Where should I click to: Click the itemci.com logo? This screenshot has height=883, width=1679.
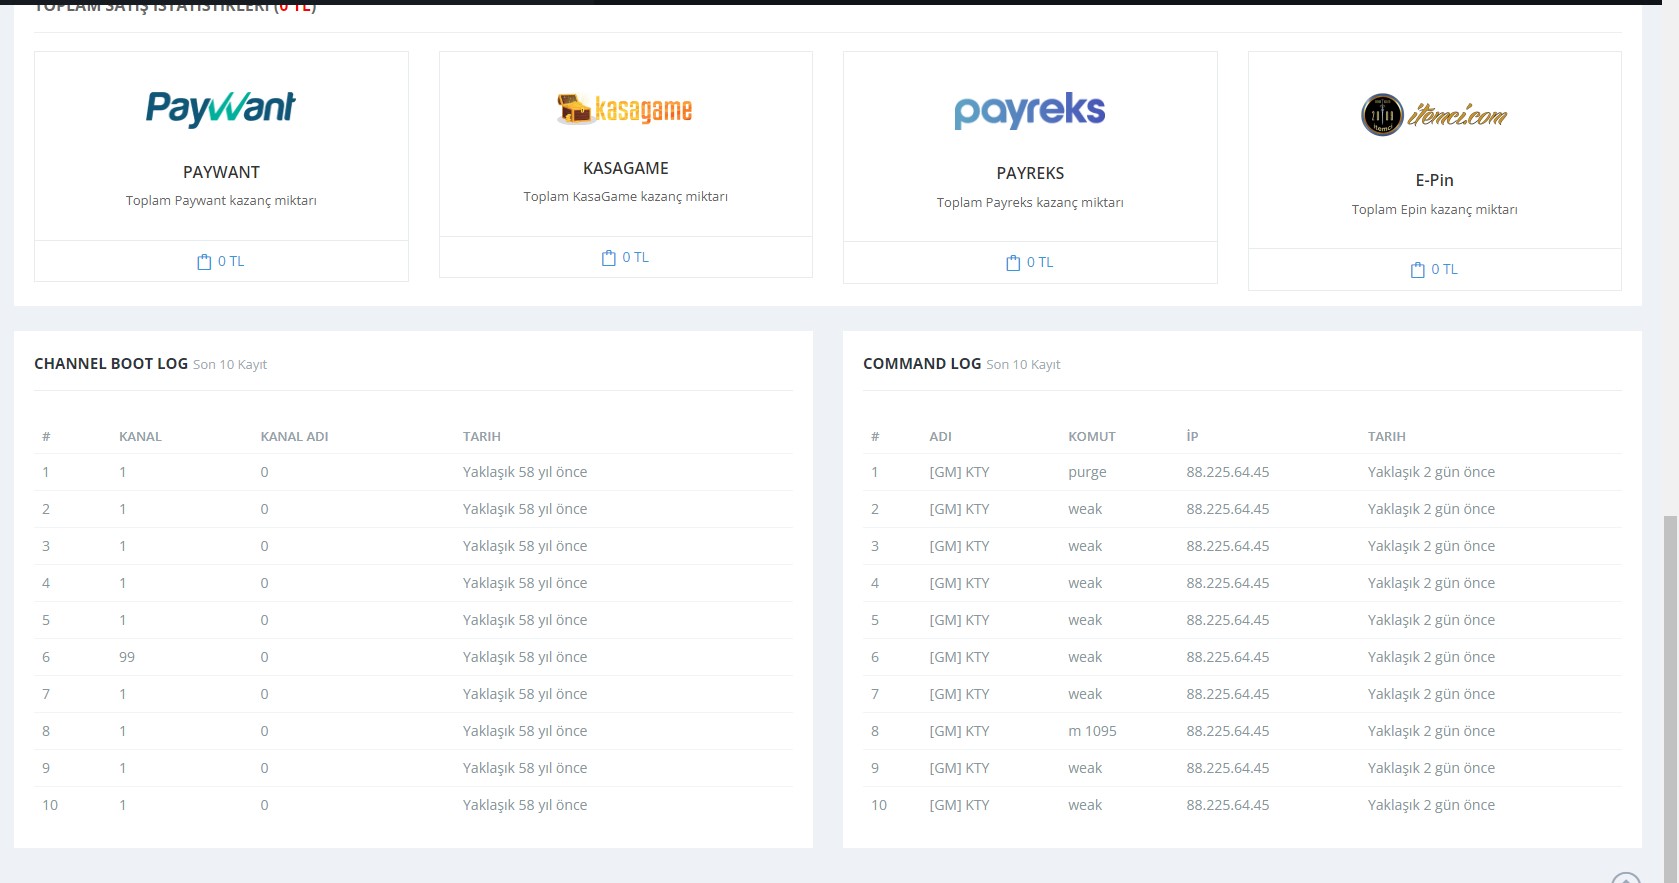point(1434,115)
